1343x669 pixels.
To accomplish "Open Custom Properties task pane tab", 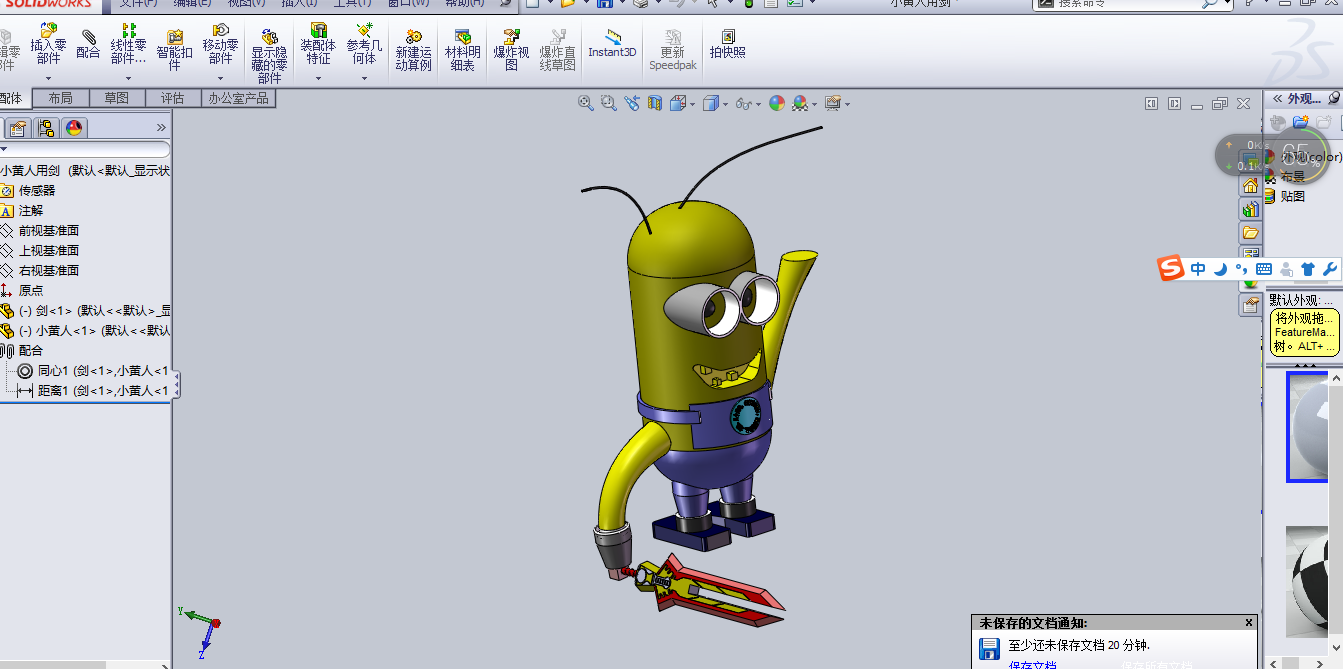I will click(x=1250, y=306).
